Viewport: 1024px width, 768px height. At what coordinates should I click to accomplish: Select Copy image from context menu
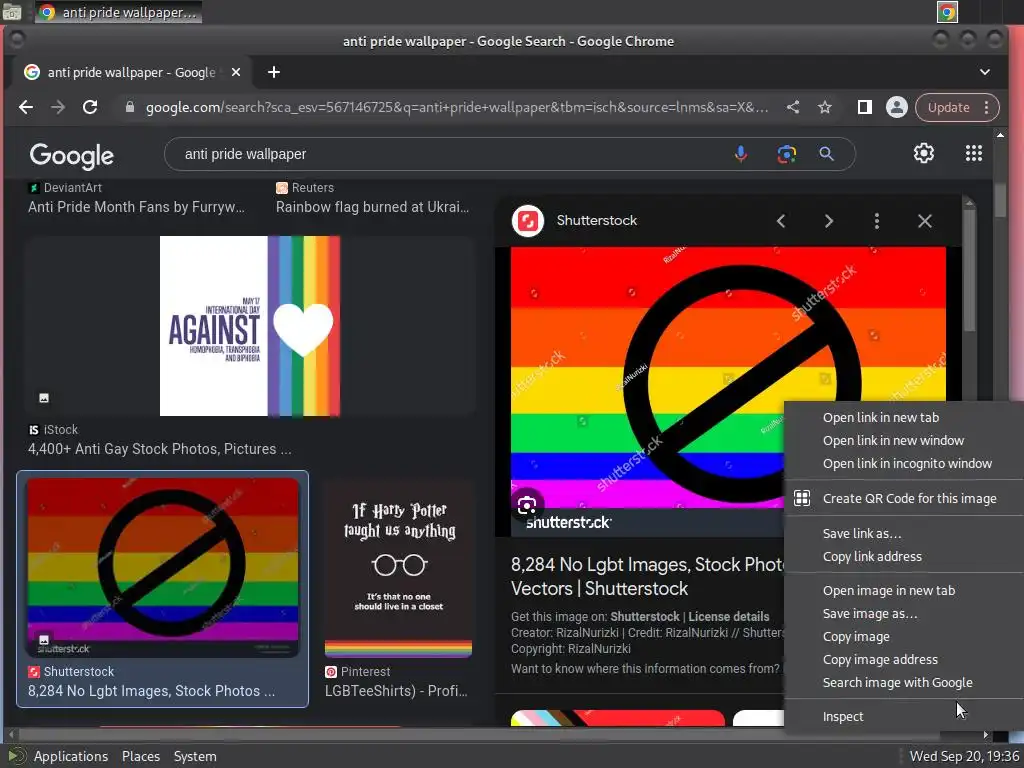(856, 637)
